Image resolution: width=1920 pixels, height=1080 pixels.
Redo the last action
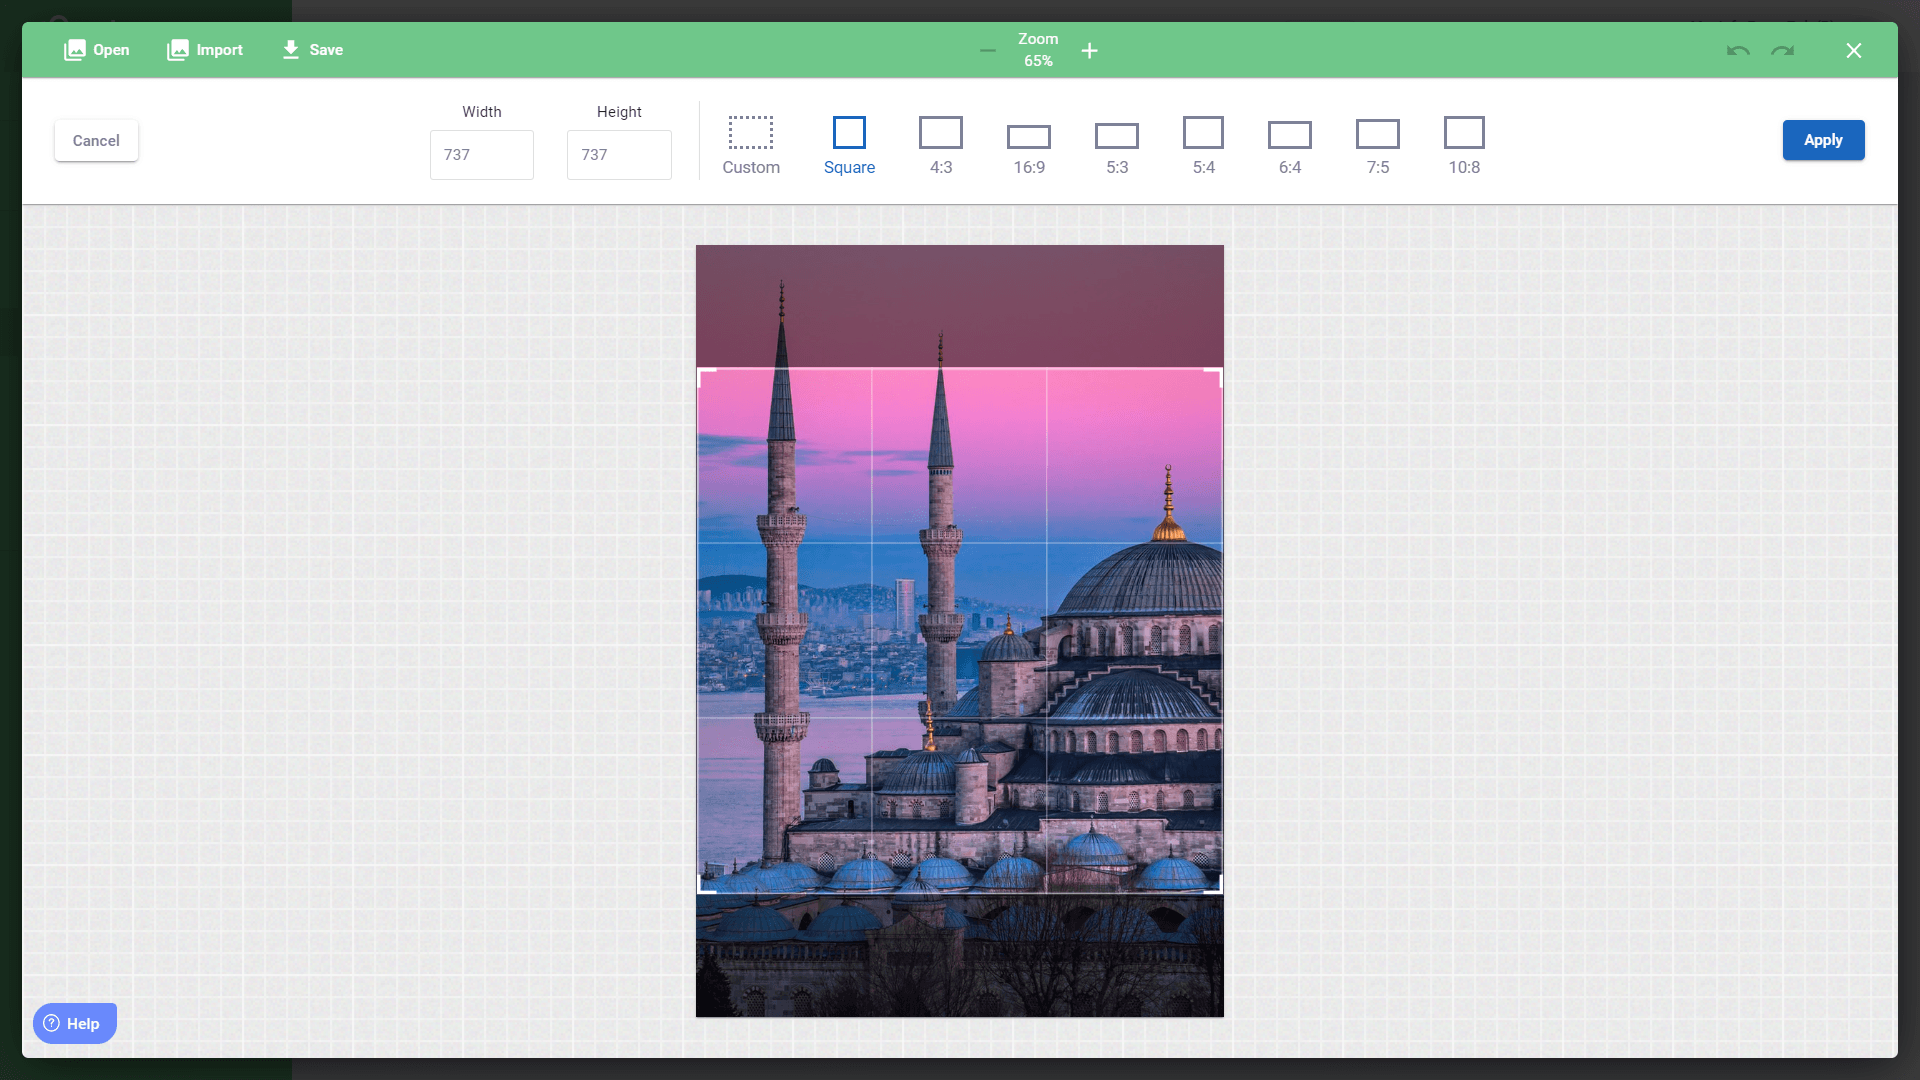1782,50
